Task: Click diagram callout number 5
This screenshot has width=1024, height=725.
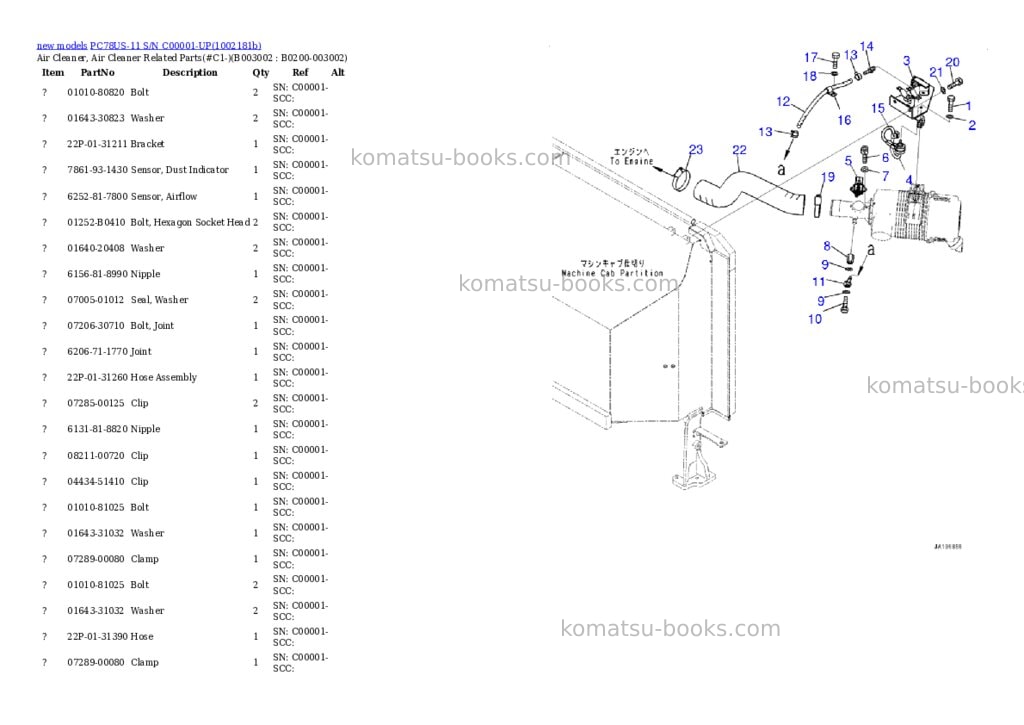Action: coord(848,161)
